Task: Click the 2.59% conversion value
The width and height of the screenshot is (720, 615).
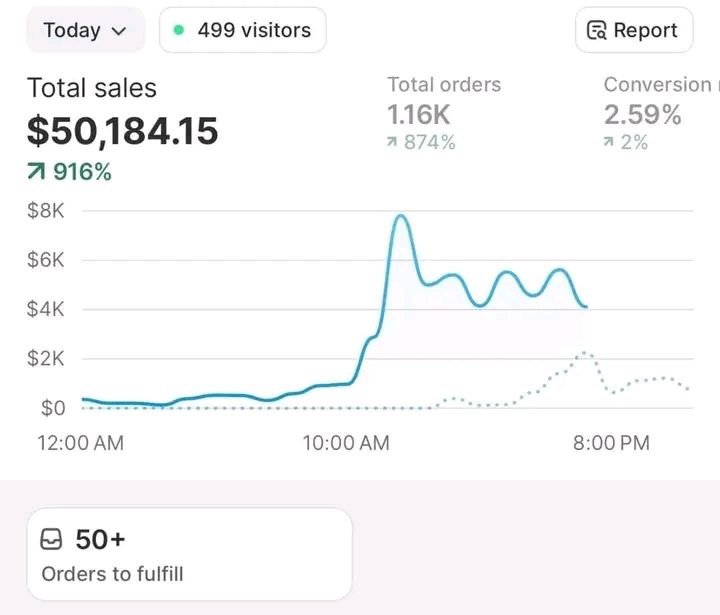Action: (642, 115)
